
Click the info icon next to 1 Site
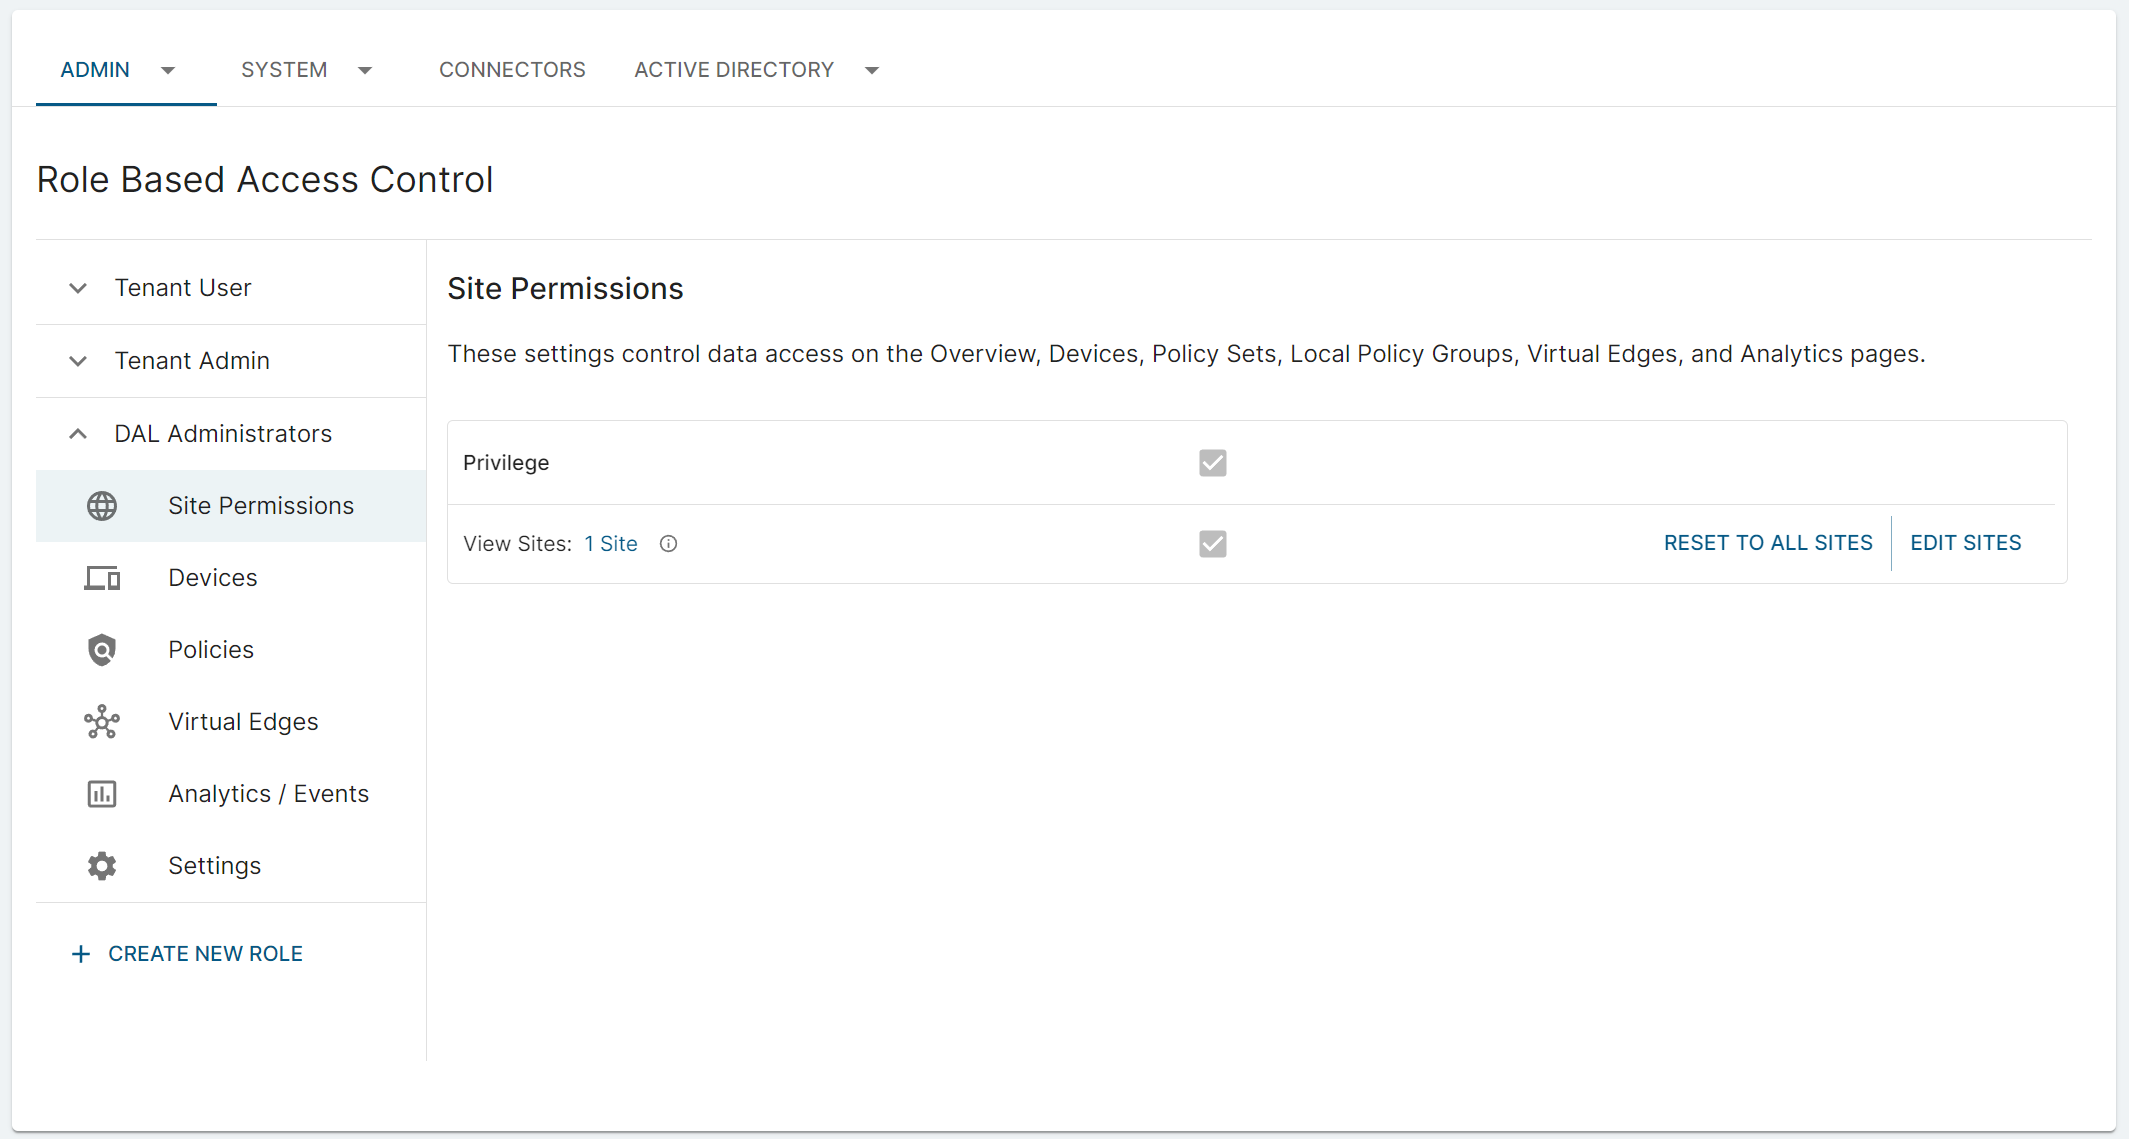coord(669,544)
